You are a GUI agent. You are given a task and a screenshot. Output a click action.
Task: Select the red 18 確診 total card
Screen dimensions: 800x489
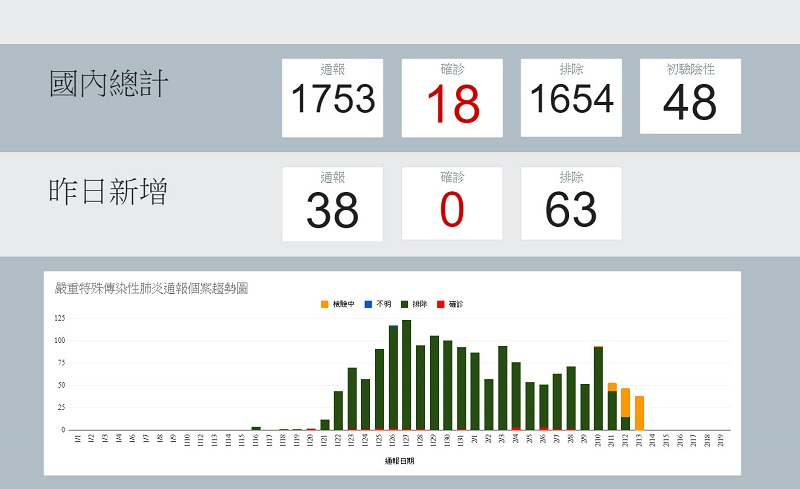(452, 98)
